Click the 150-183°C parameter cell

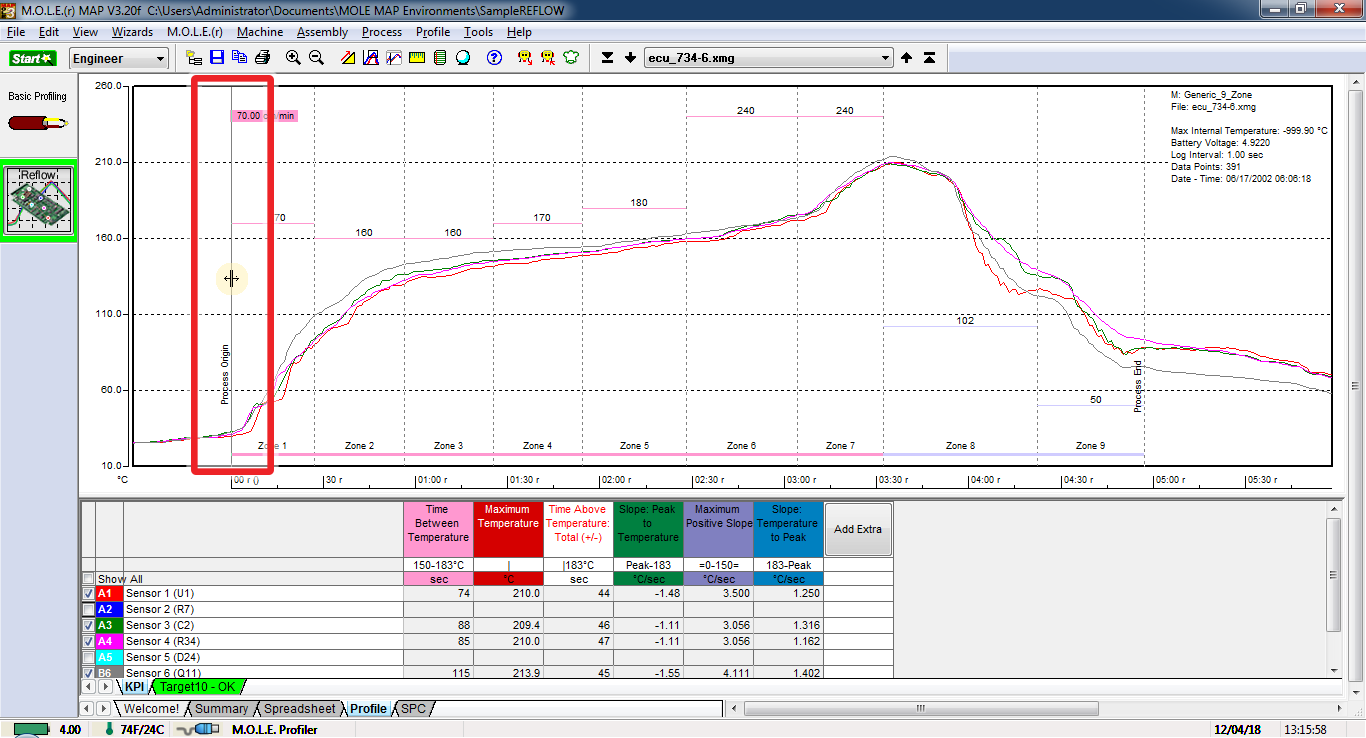(x=438, y=565)
